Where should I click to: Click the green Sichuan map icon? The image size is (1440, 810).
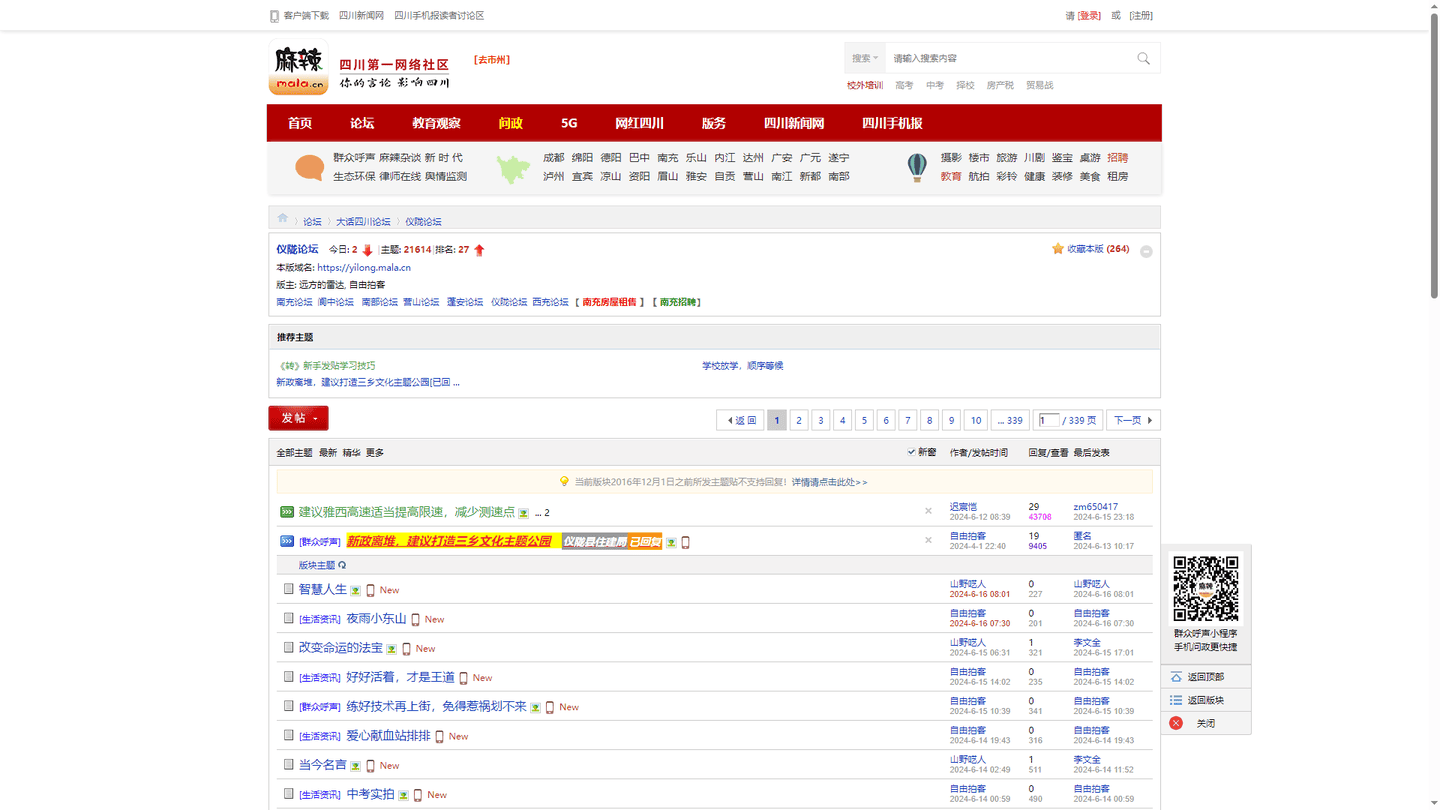coord(513,168)
